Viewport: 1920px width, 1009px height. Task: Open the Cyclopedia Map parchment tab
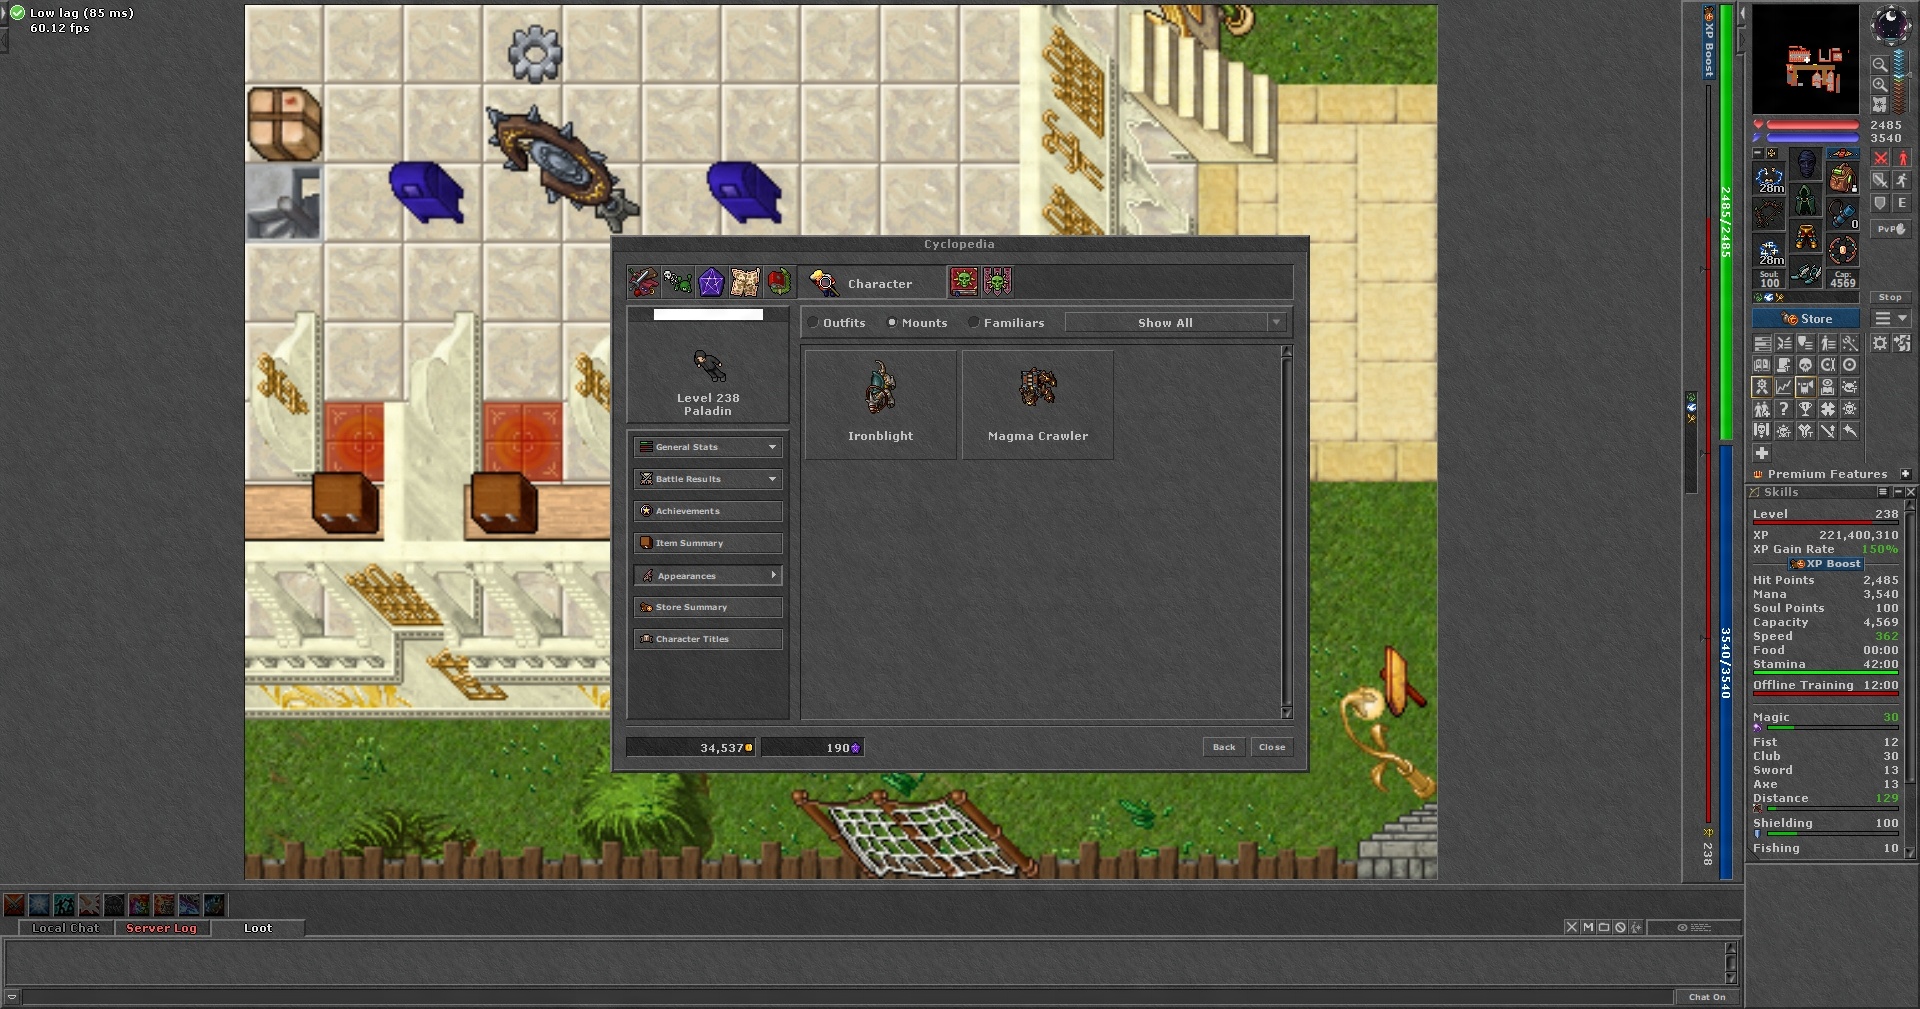click(745, 283)
